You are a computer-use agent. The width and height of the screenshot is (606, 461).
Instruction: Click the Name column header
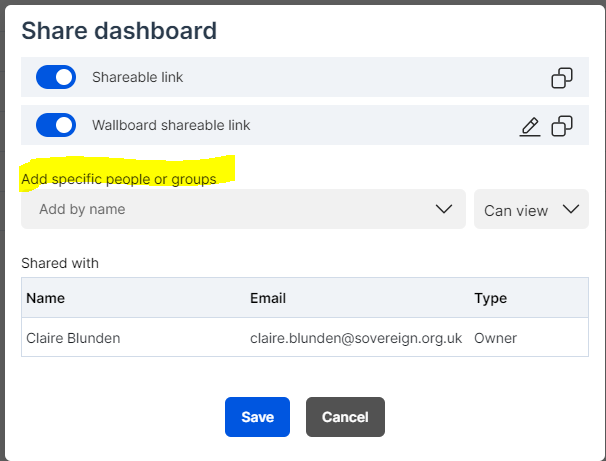(46, 298)
